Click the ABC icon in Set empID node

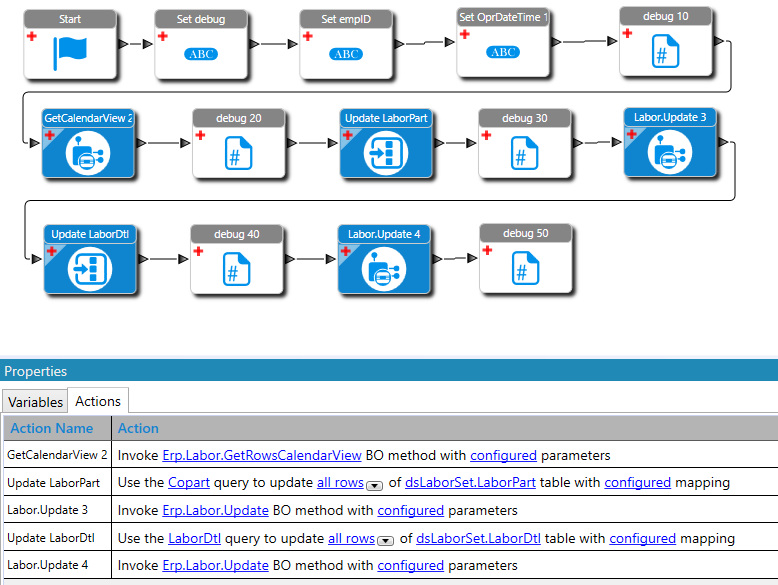pyautogui.click(x=346, y=54)
